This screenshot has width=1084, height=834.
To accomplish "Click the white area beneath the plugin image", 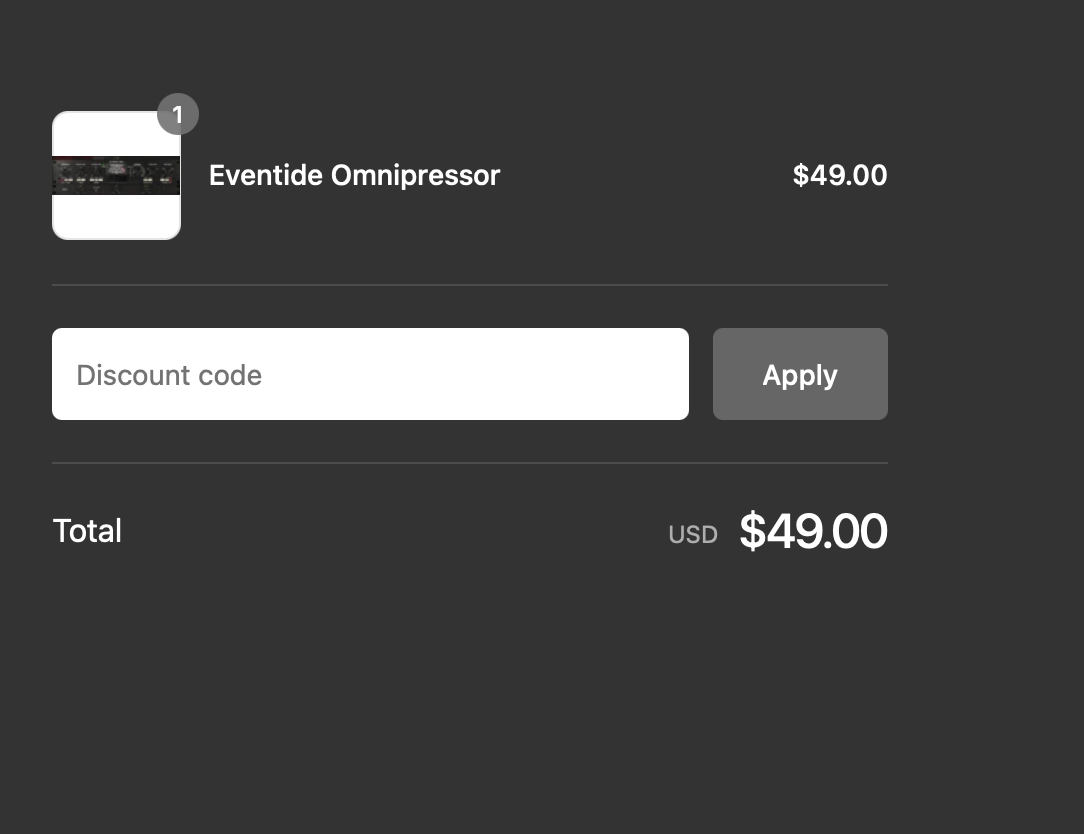I will (116, 216).
